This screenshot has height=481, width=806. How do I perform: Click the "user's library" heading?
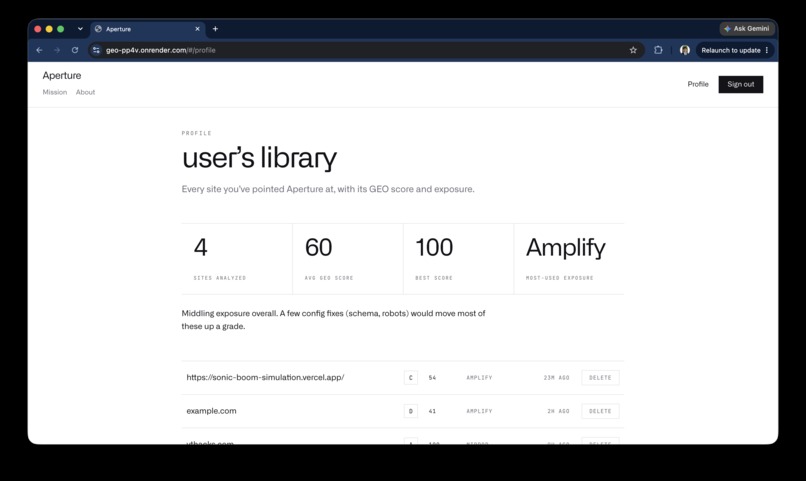coord(260,157)
